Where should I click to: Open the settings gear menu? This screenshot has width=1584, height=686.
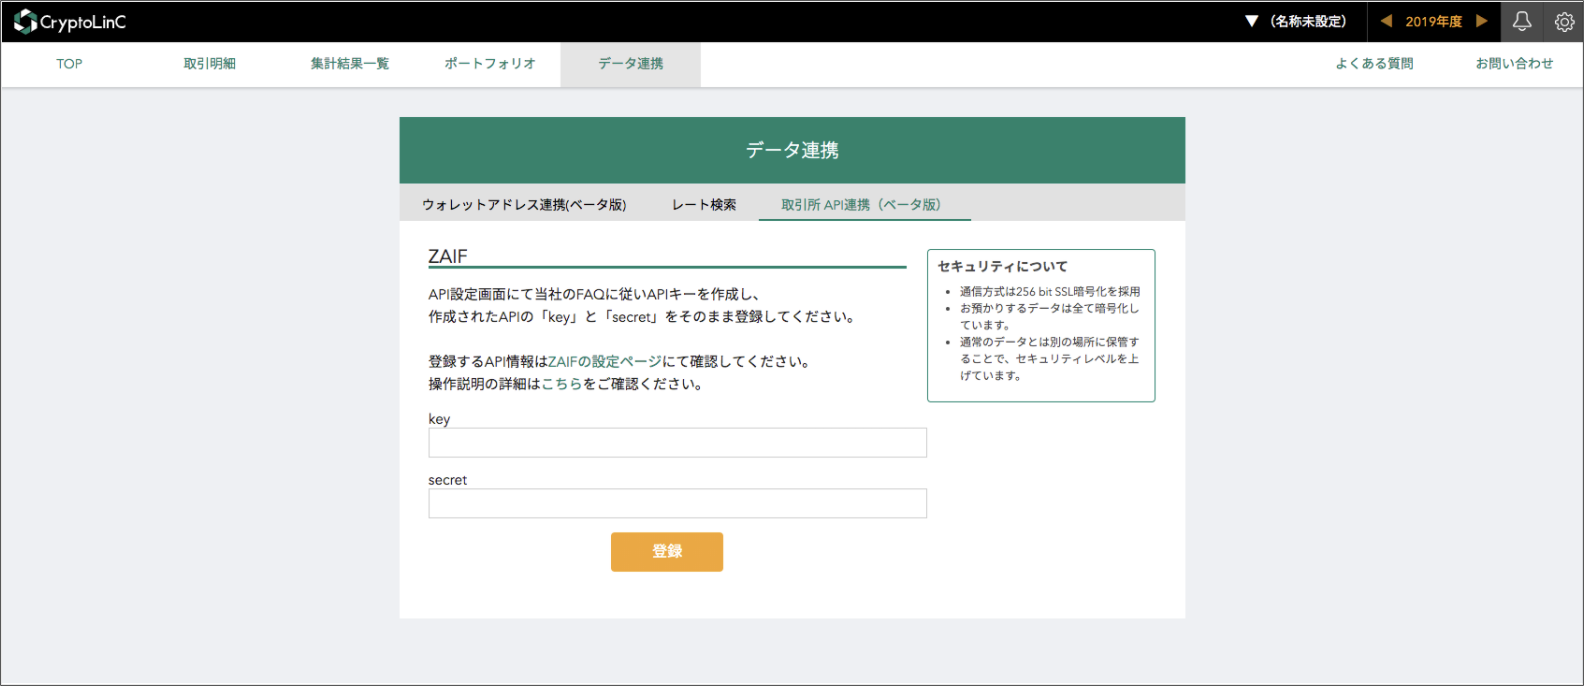[x=1564, y=21]
